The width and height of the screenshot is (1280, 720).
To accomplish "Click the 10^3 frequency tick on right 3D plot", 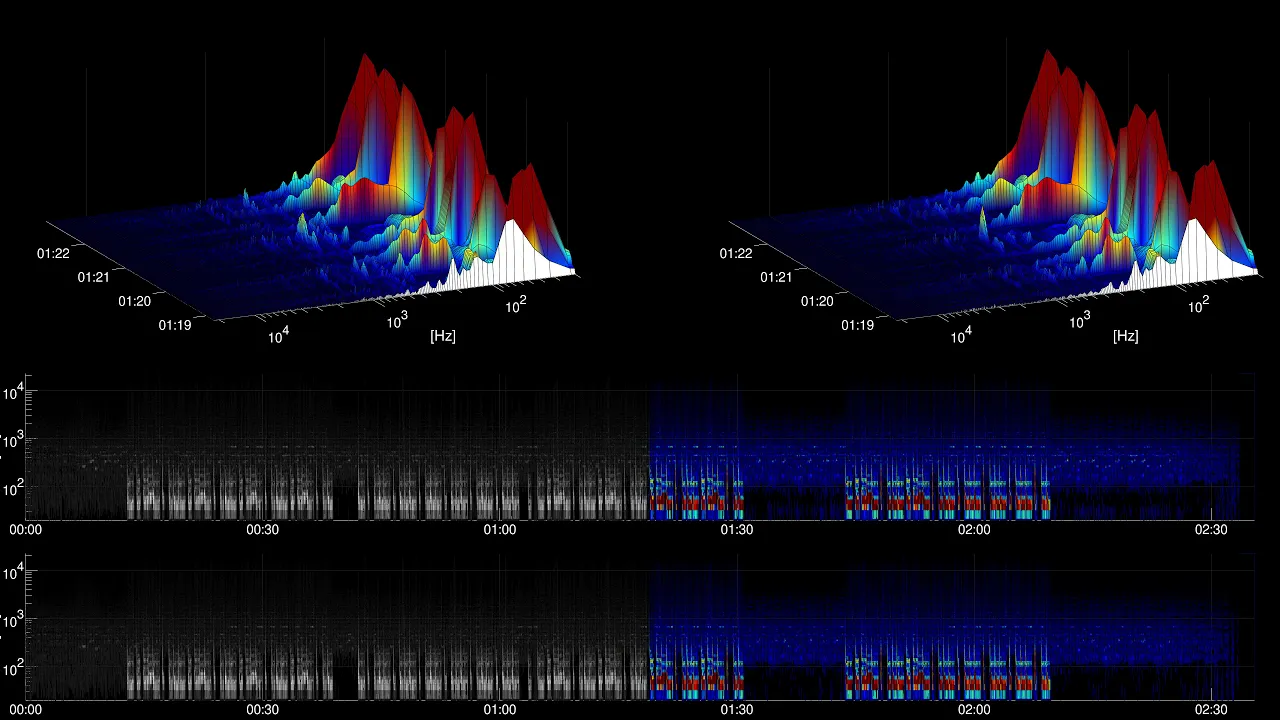I will pos(1079,319).
